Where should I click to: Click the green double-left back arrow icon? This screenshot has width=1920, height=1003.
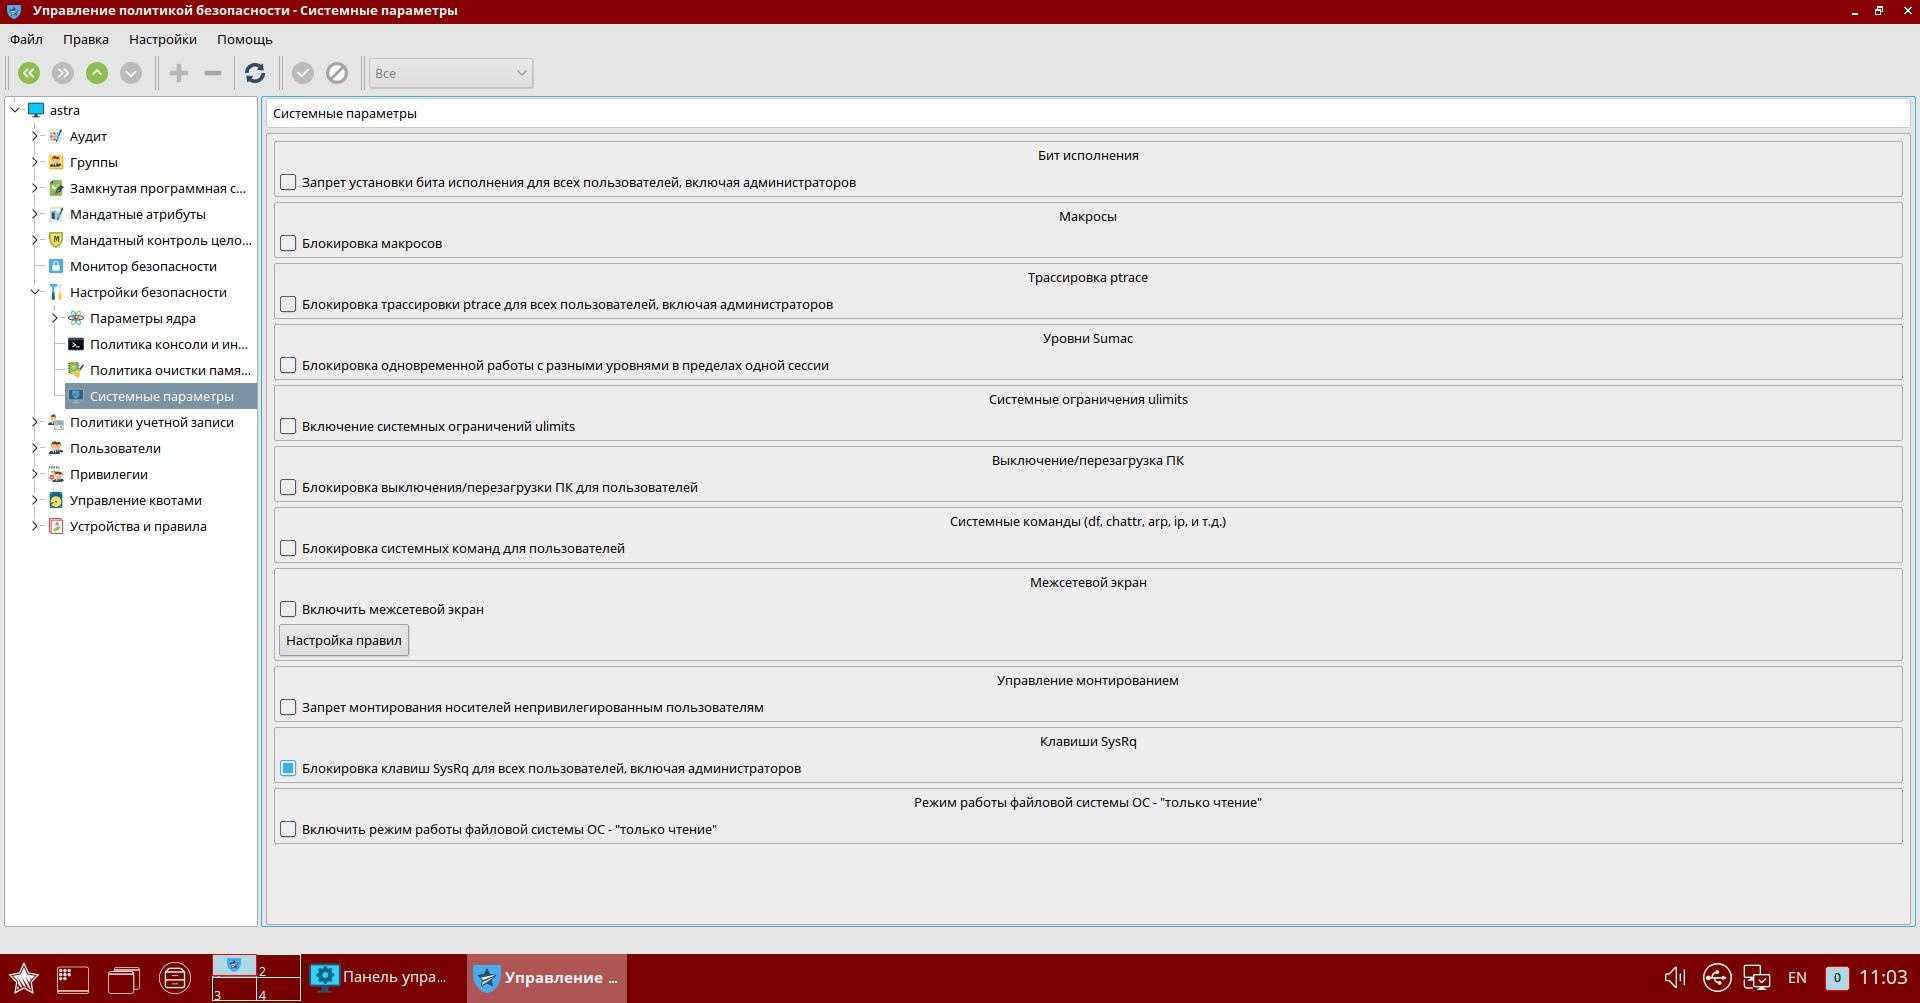(29, 73)
